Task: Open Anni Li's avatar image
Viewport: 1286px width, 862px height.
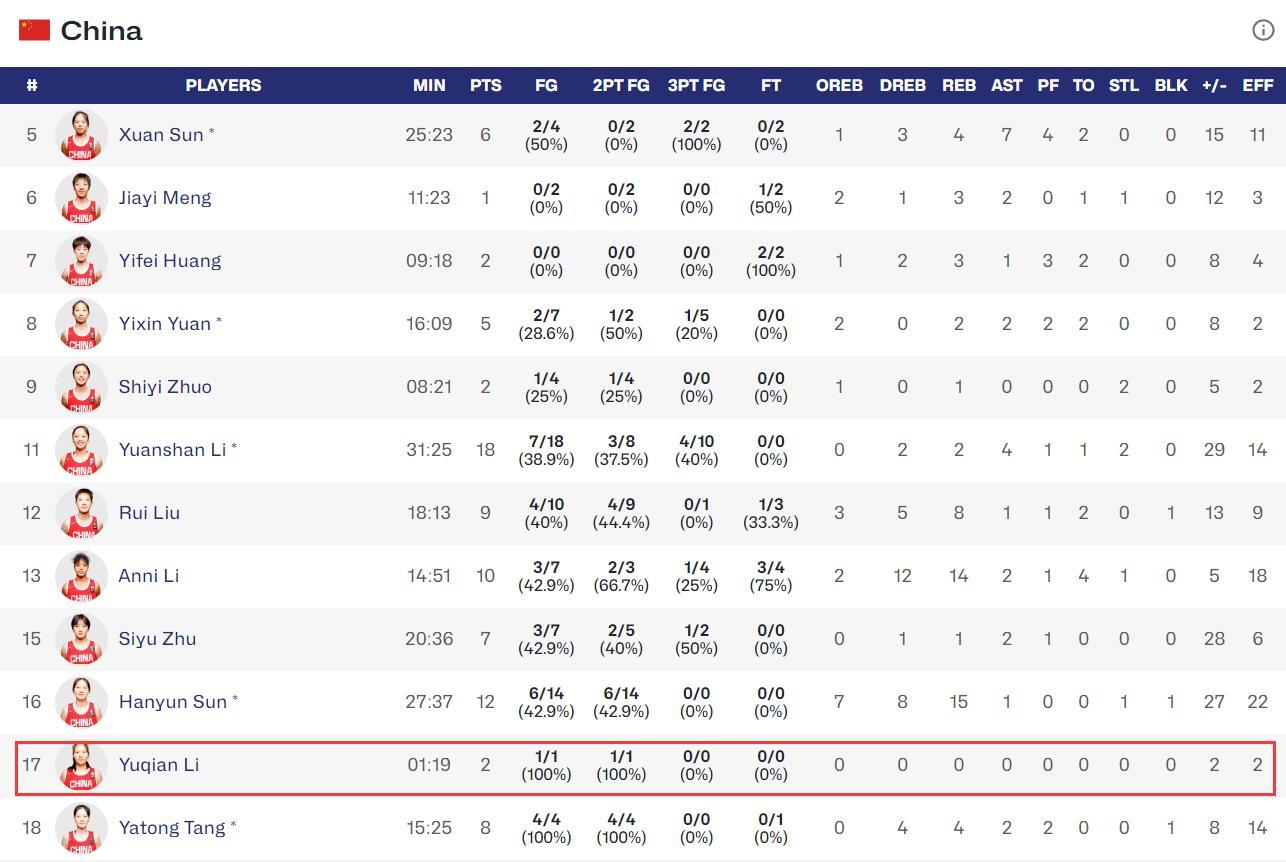Action: (81, 576)
